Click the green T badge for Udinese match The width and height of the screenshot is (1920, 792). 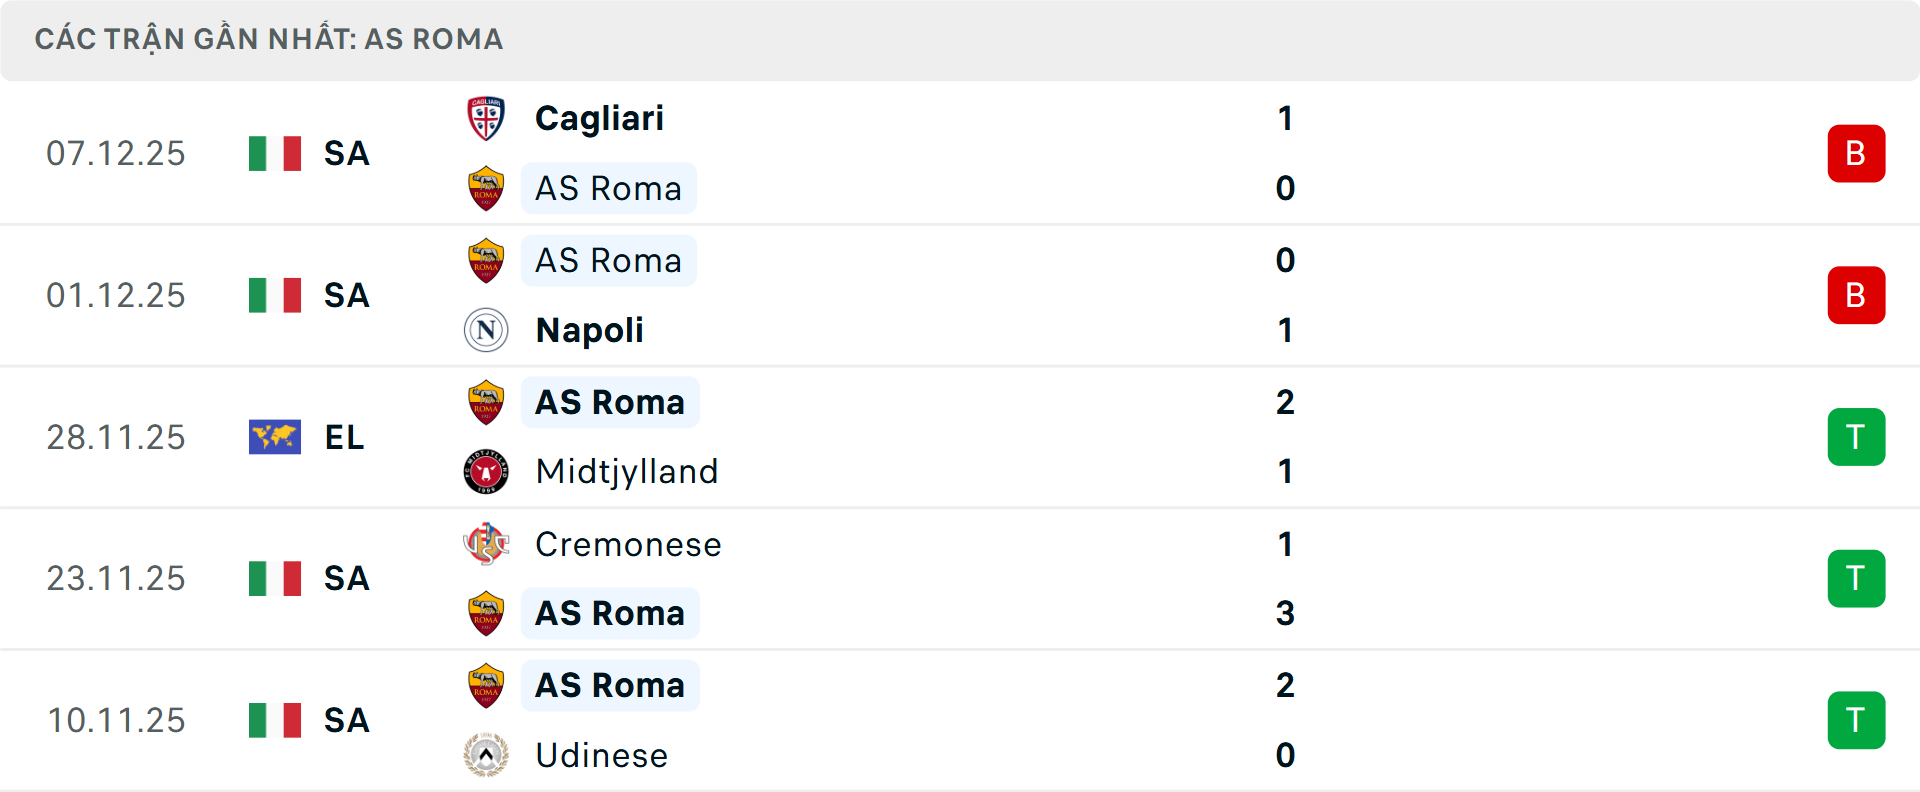[x=1856, y=720]
